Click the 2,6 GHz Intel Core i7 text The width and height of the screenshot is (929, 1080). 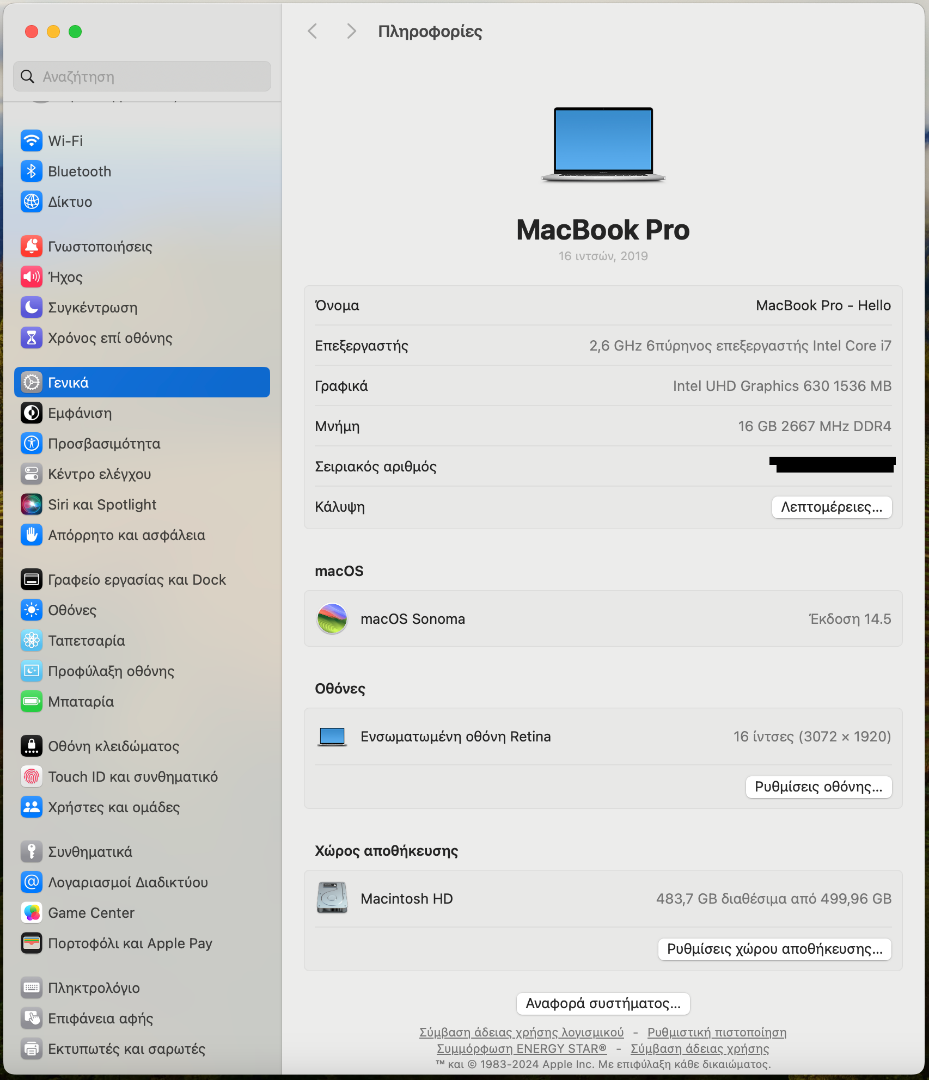tap(740, 346)
